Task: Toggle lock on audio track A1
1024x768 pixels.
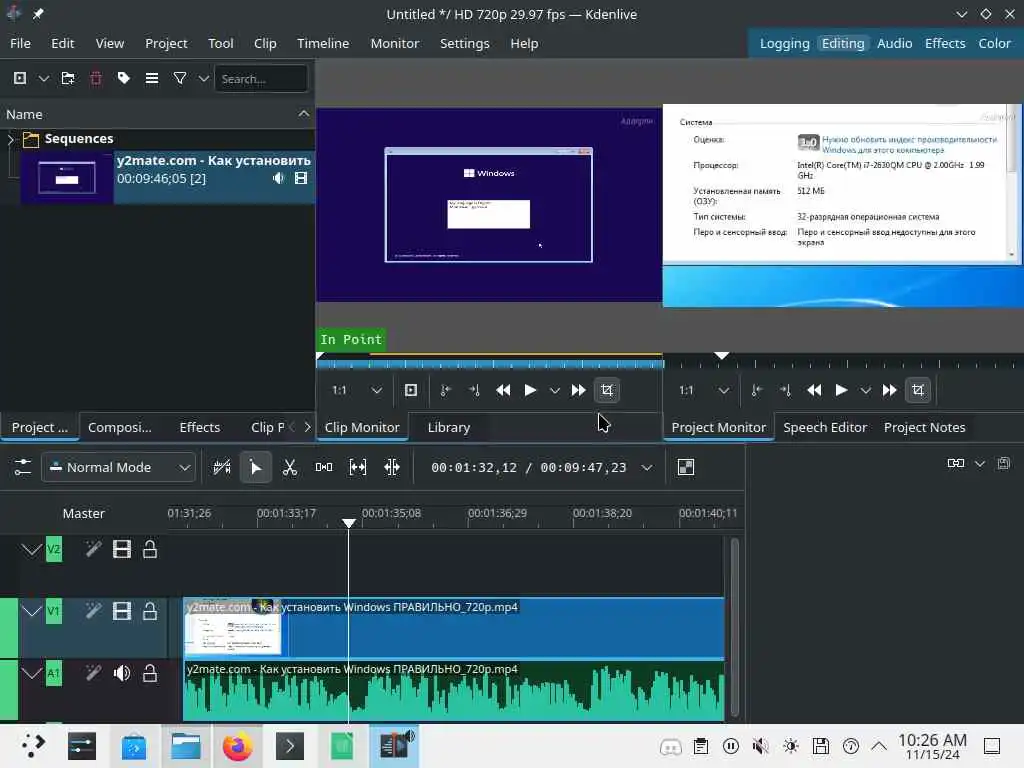Action: (150, 673)
